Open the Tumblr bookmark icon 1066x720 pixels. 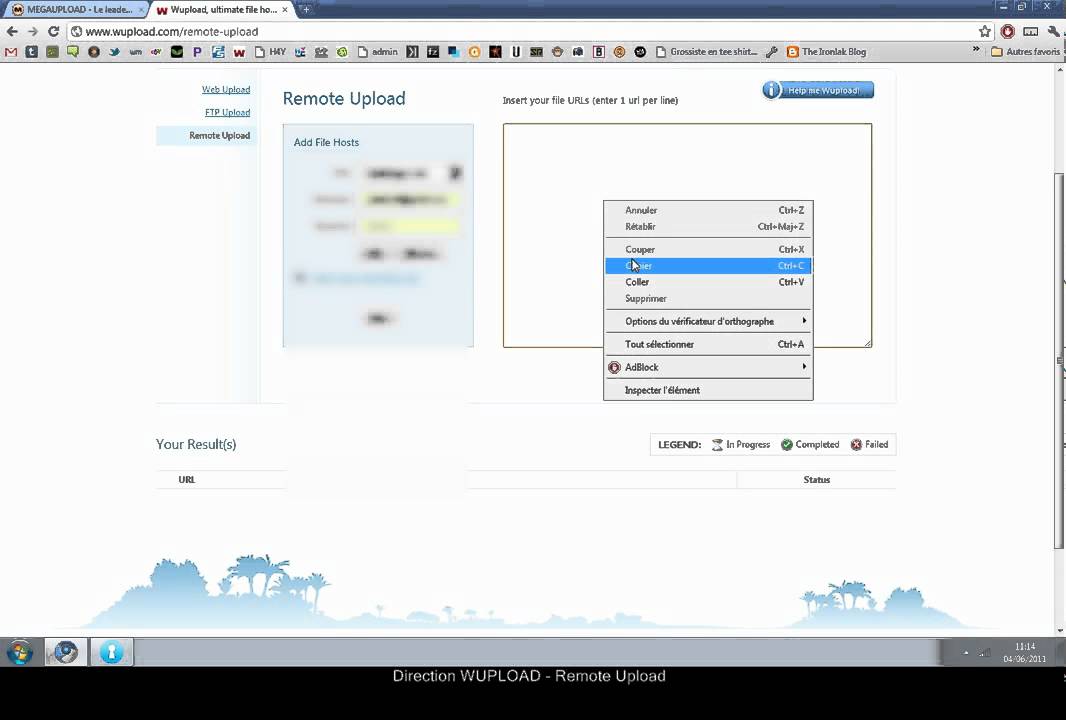31,52
